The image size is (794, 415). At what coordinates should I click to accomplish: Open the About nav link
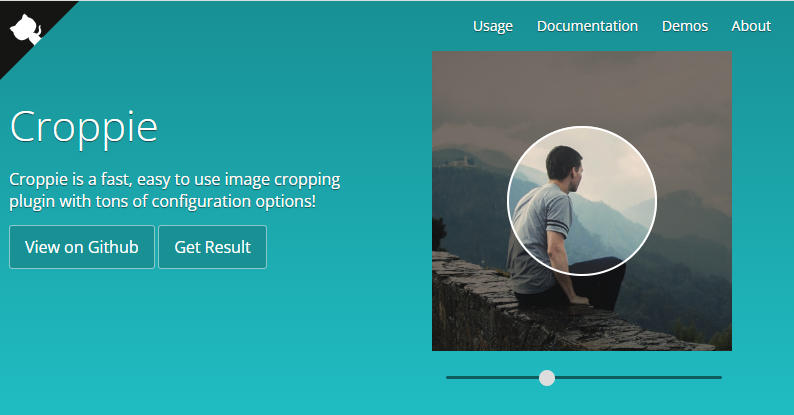(x=751, y=26)
